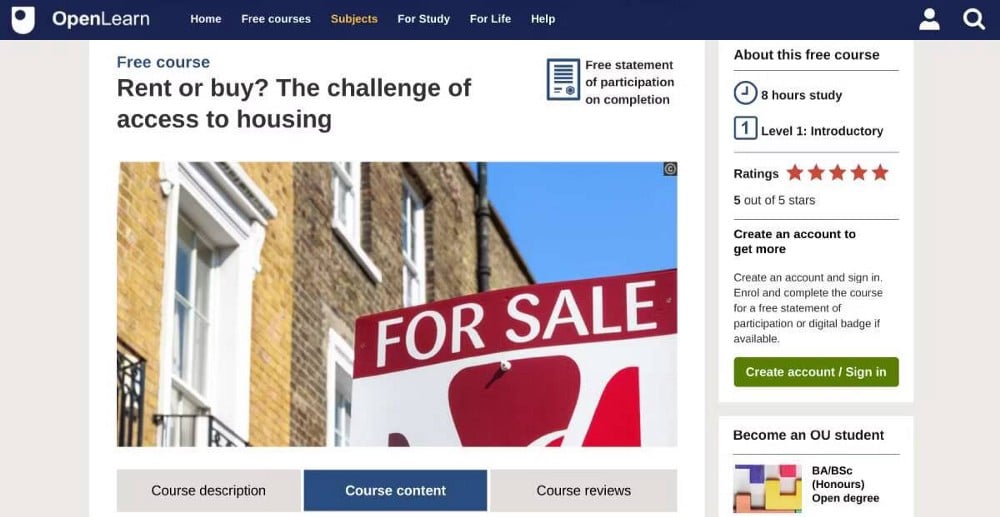This screenshot has width=1000, height=517.
Task: Click the first rating star
Action: point(795,173)
